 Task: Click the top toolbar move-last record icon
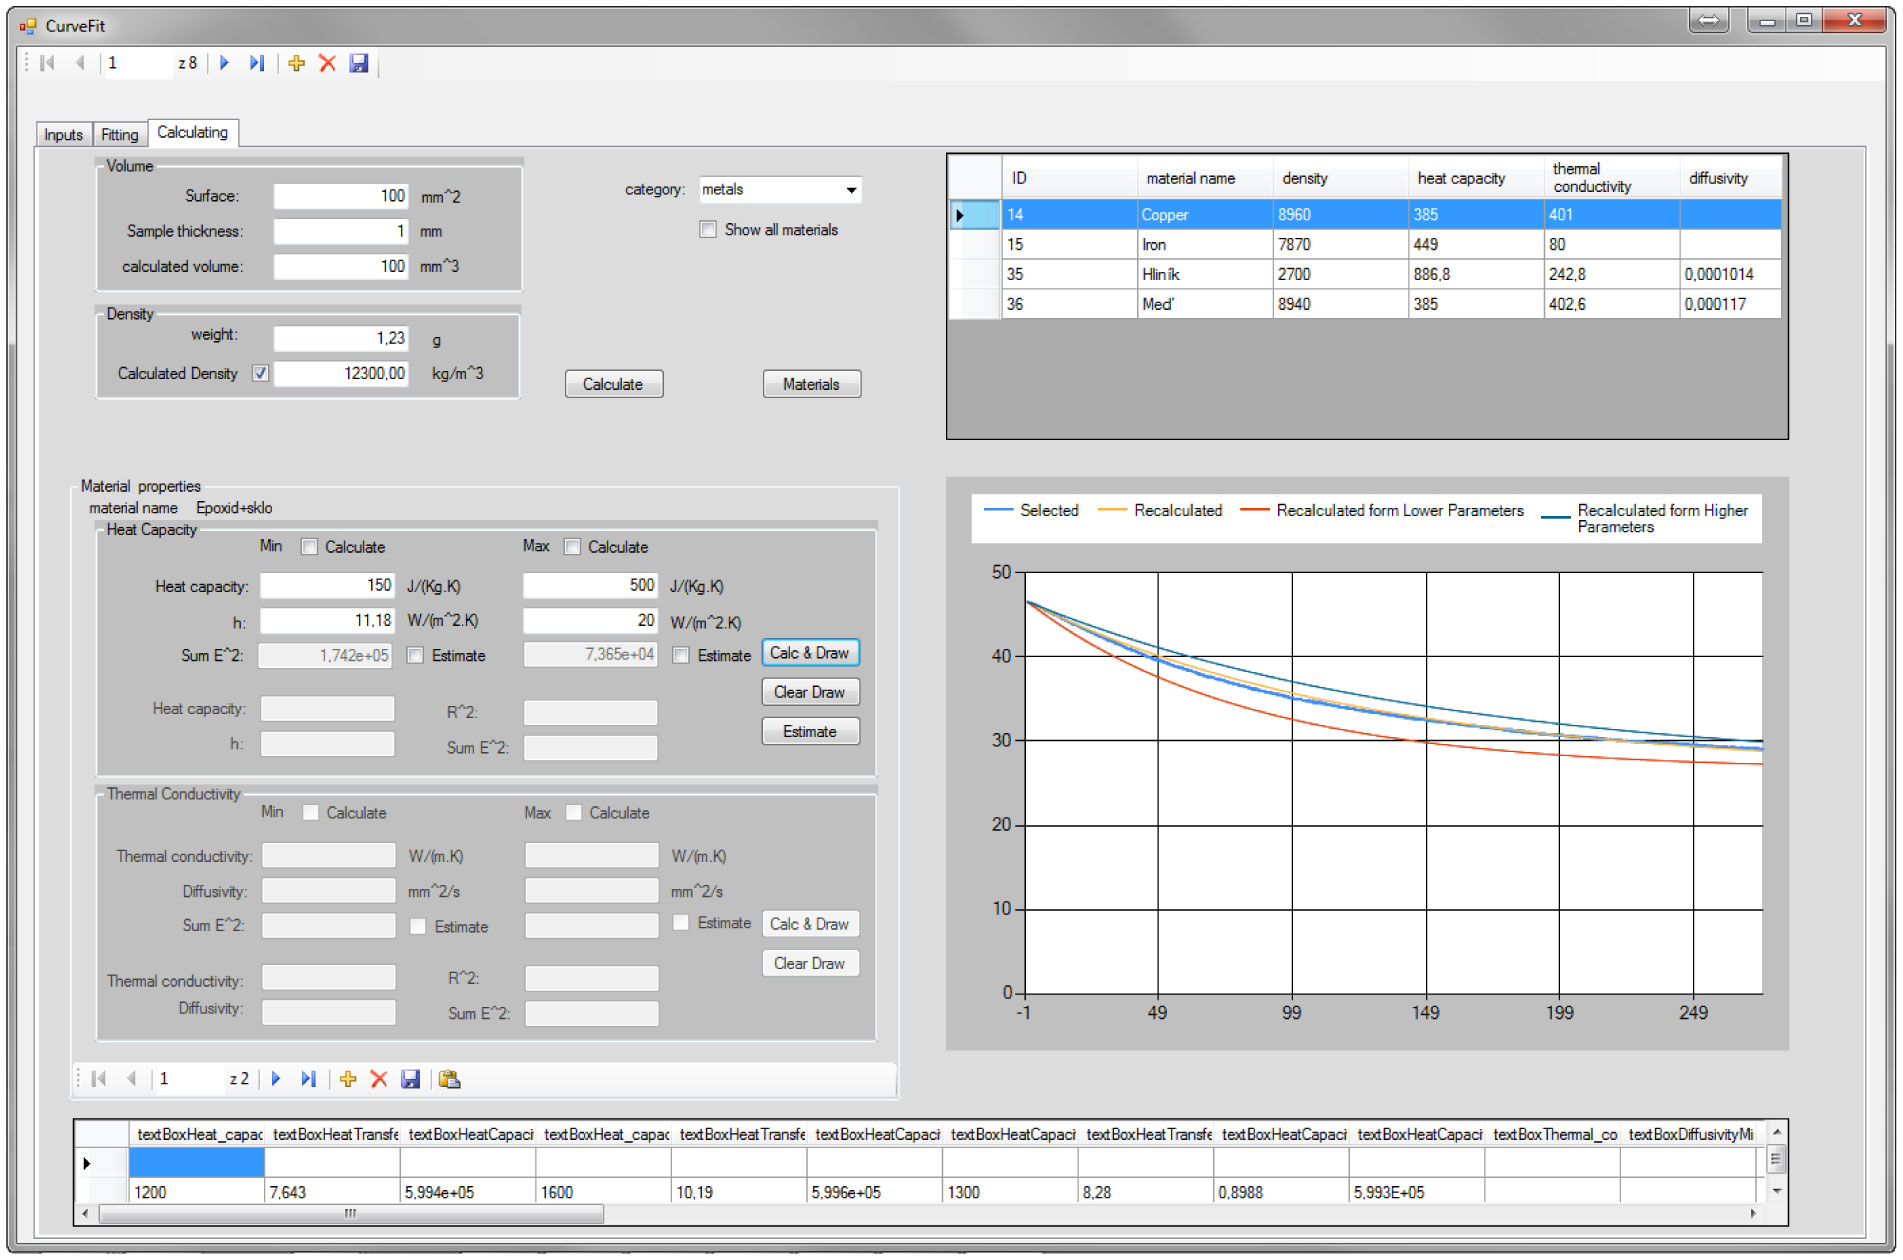pyautogui.click(x=257, y=63)
